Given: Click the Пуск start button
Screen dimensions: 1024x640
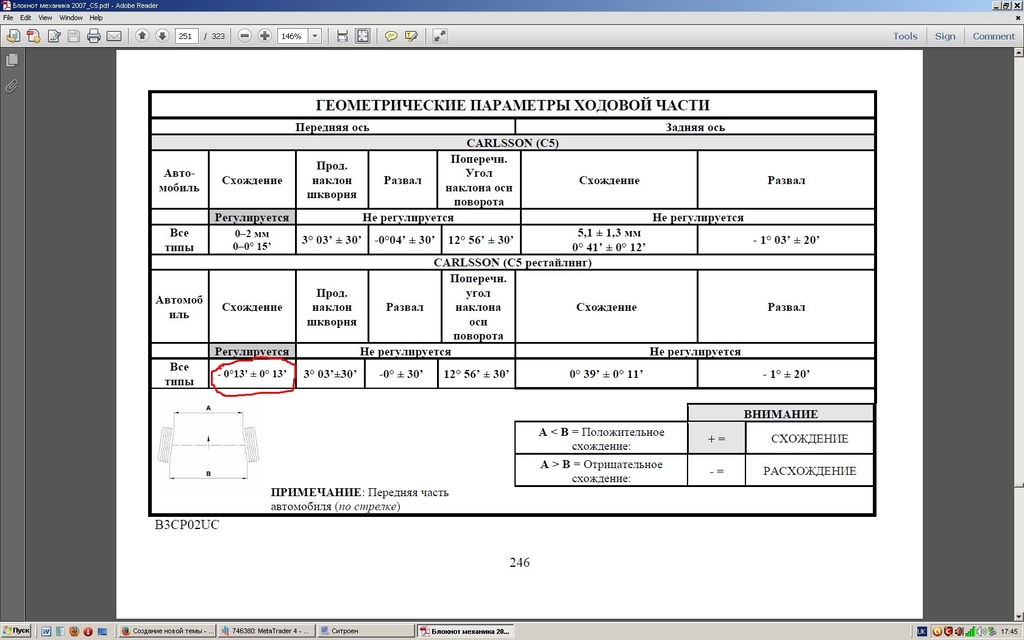Looking at the screenshot, I should click(x=16, y=631).
